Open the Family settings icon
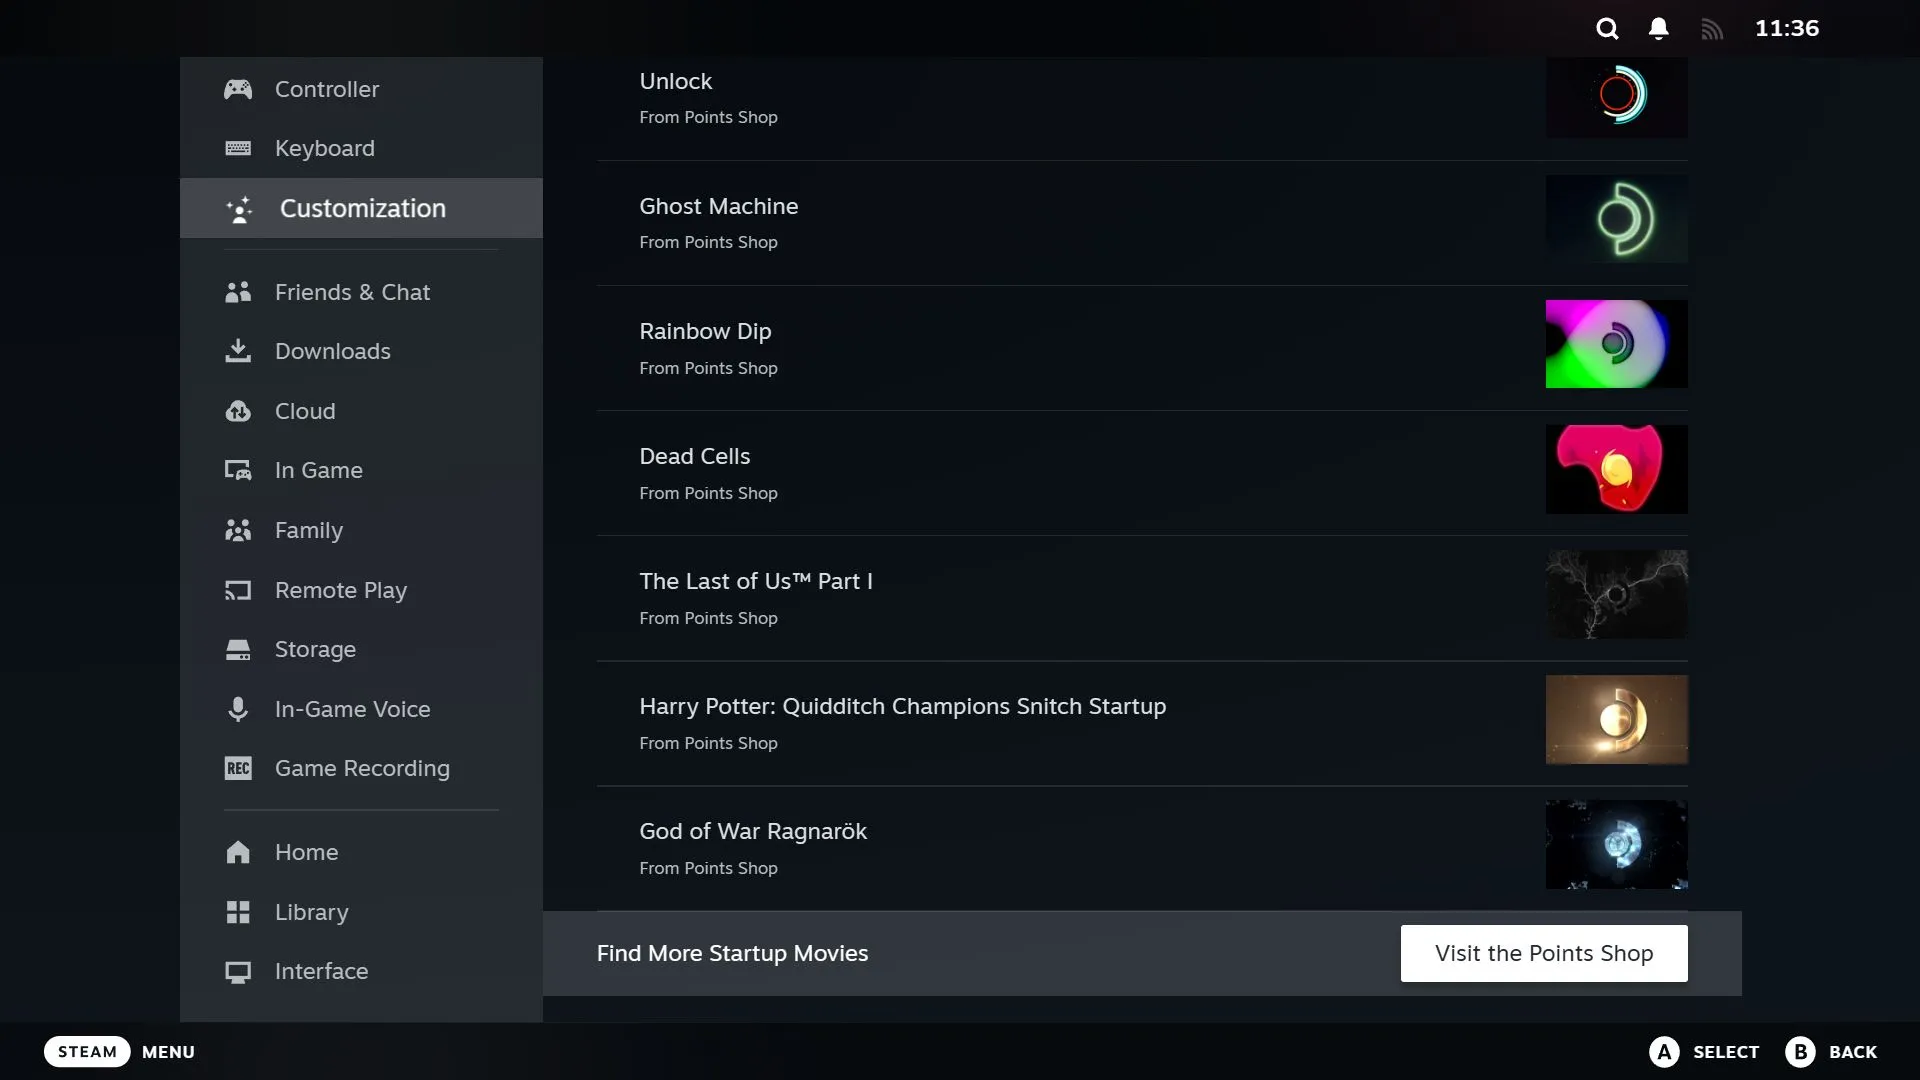The width and height of the screenshot is (1920, 1080). [x=237, y=530]
